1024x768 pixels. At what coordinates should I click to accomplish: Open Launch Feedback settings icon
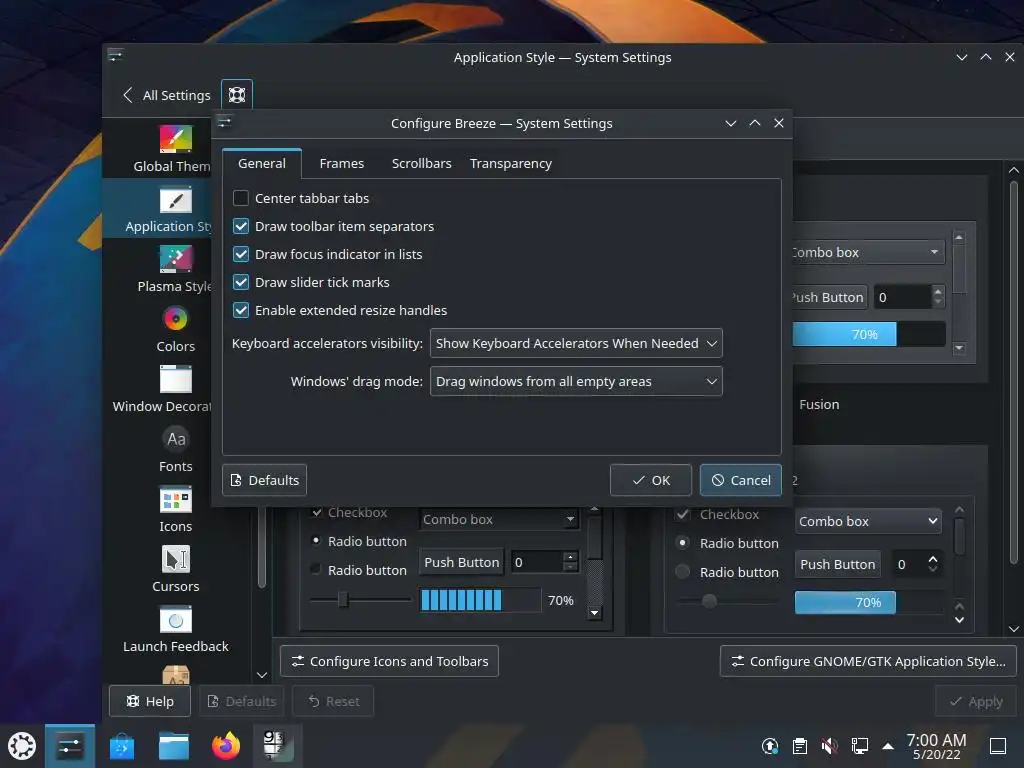coord(176,620)
